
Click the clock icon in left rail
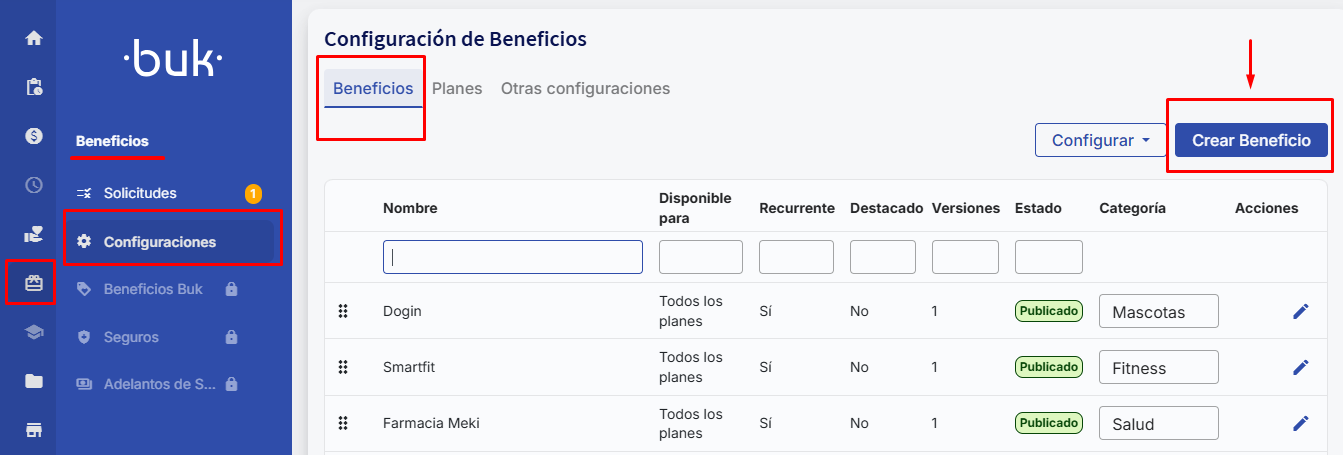34,185
